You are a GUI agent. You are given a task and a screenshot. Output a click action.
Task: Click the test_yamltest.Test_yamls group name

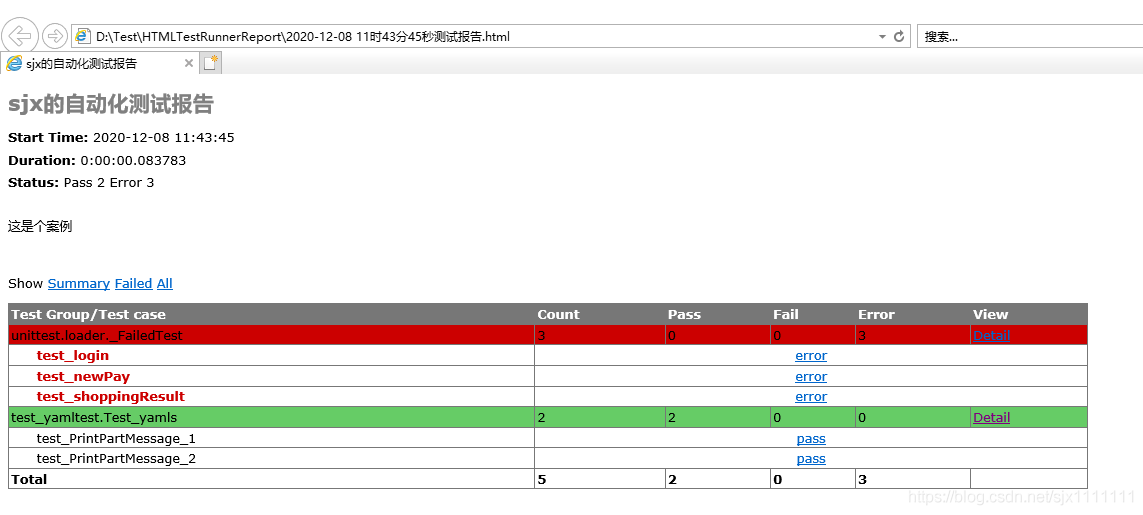click(94, 418)
